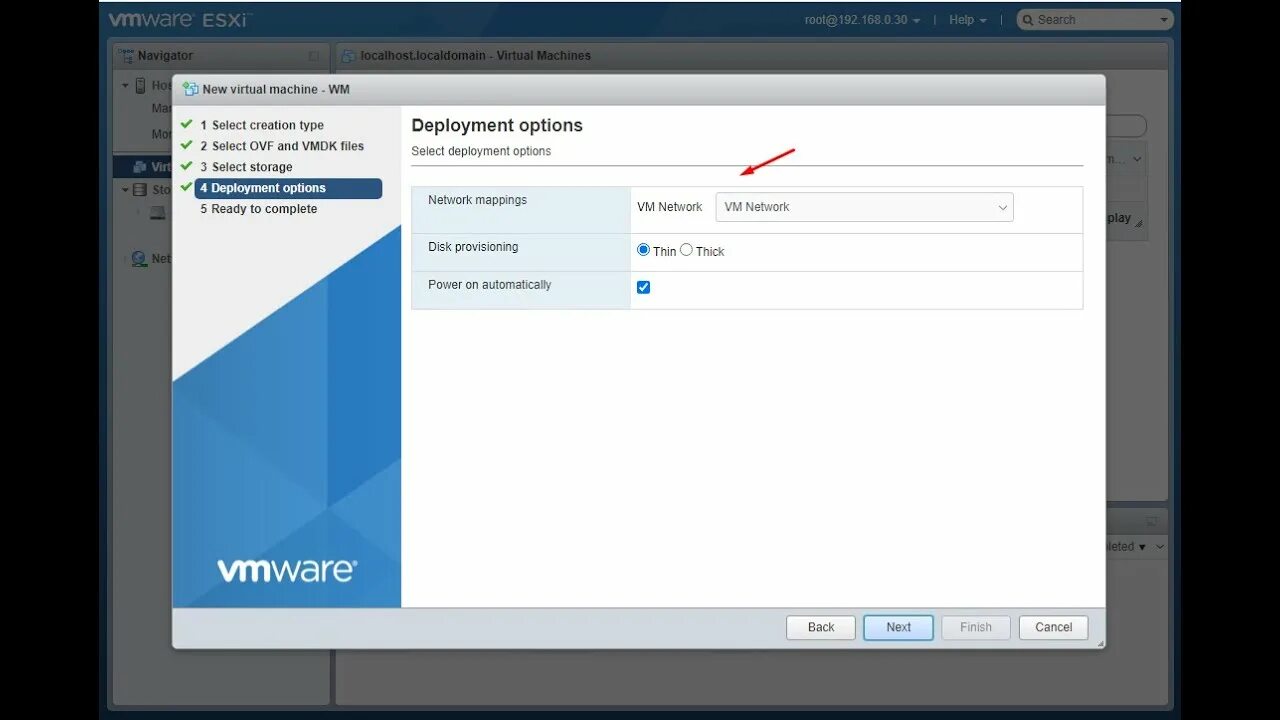The image size is (1280, 720).
Task: Focus the Search input field
Action: [x=1094, y=20]
